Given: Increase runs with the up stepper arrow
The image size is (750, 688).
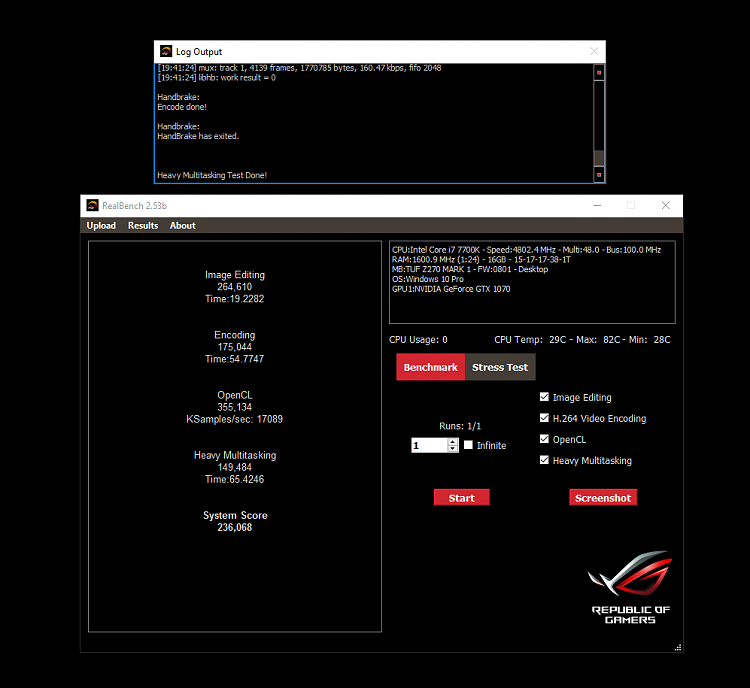Looking at the screenshot, I should point(452,442).
